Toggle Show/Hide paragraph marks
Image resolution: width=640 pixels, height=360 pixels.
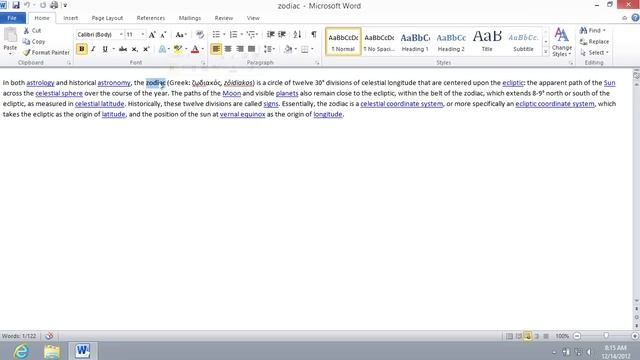tap(313, 35)
